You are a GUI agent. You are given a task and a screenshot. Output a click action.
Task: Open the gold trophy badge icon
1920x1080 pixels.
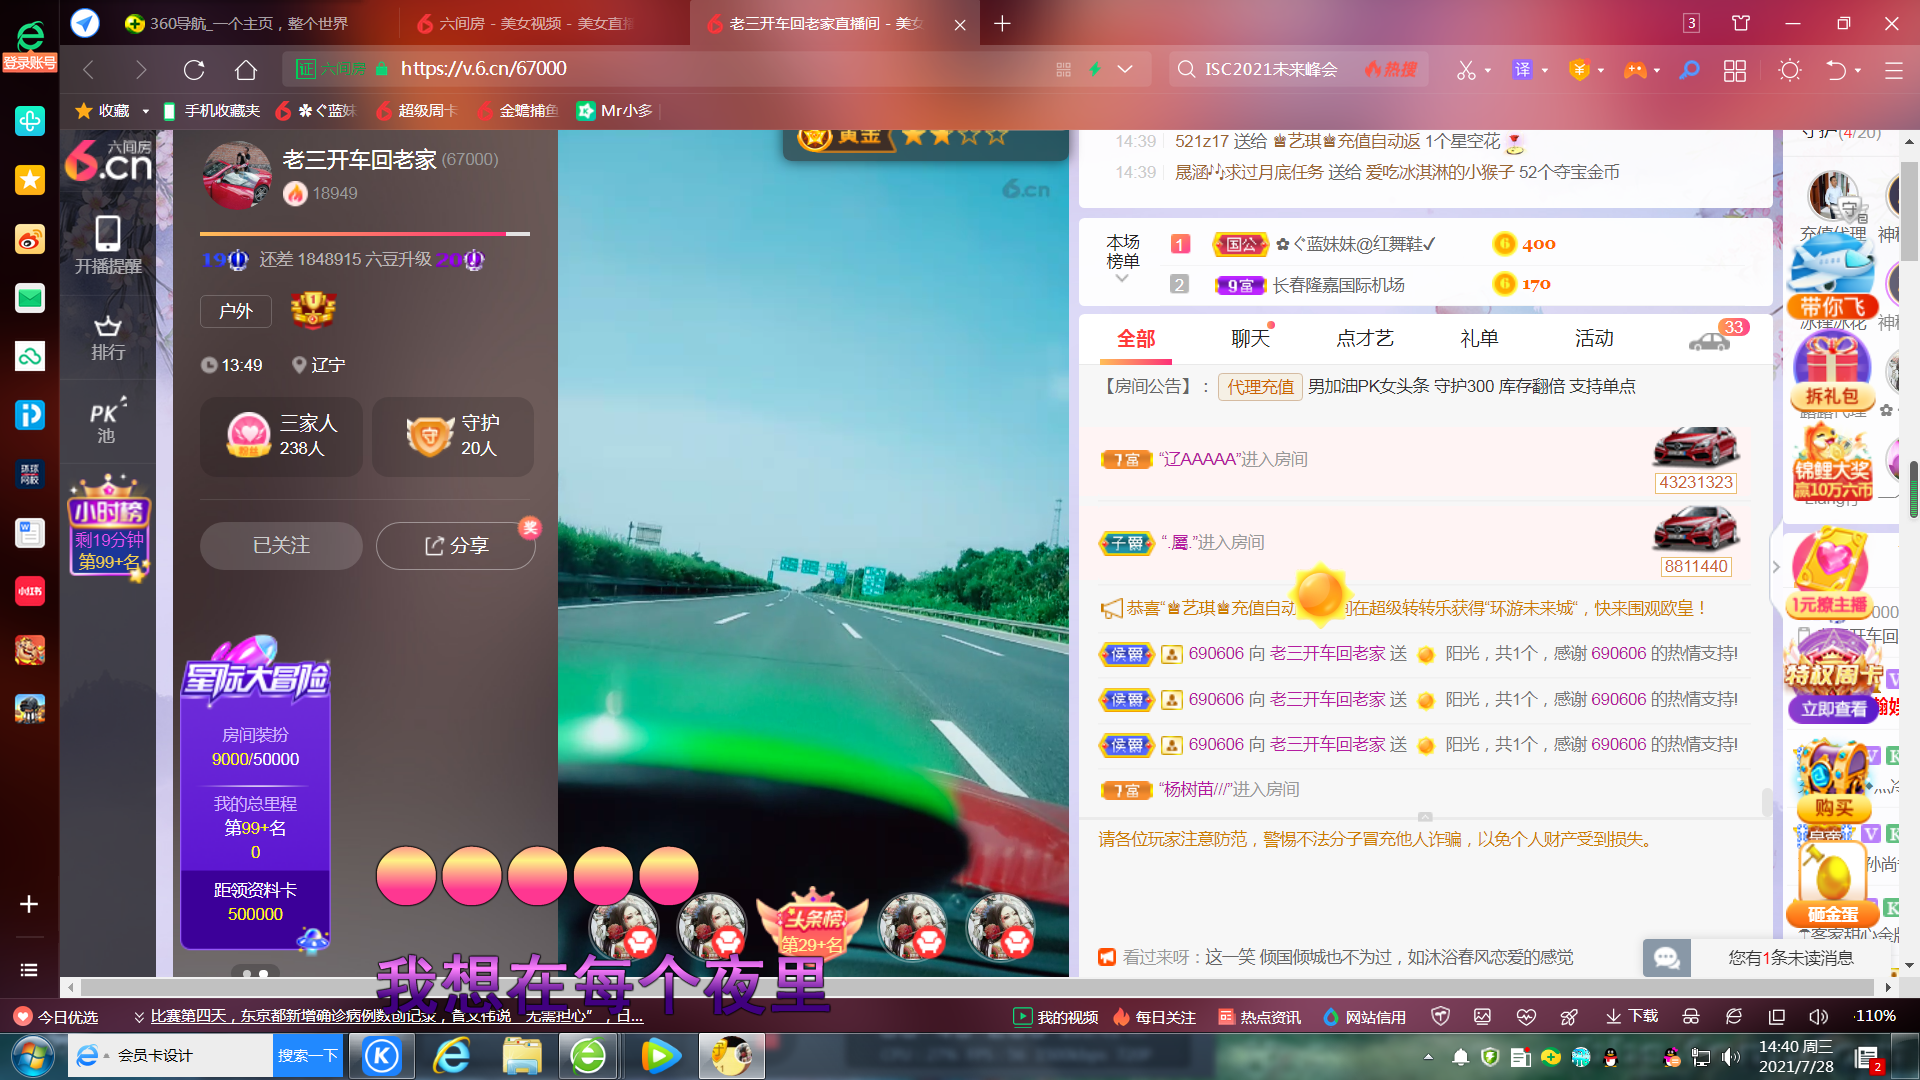(313, 310)
